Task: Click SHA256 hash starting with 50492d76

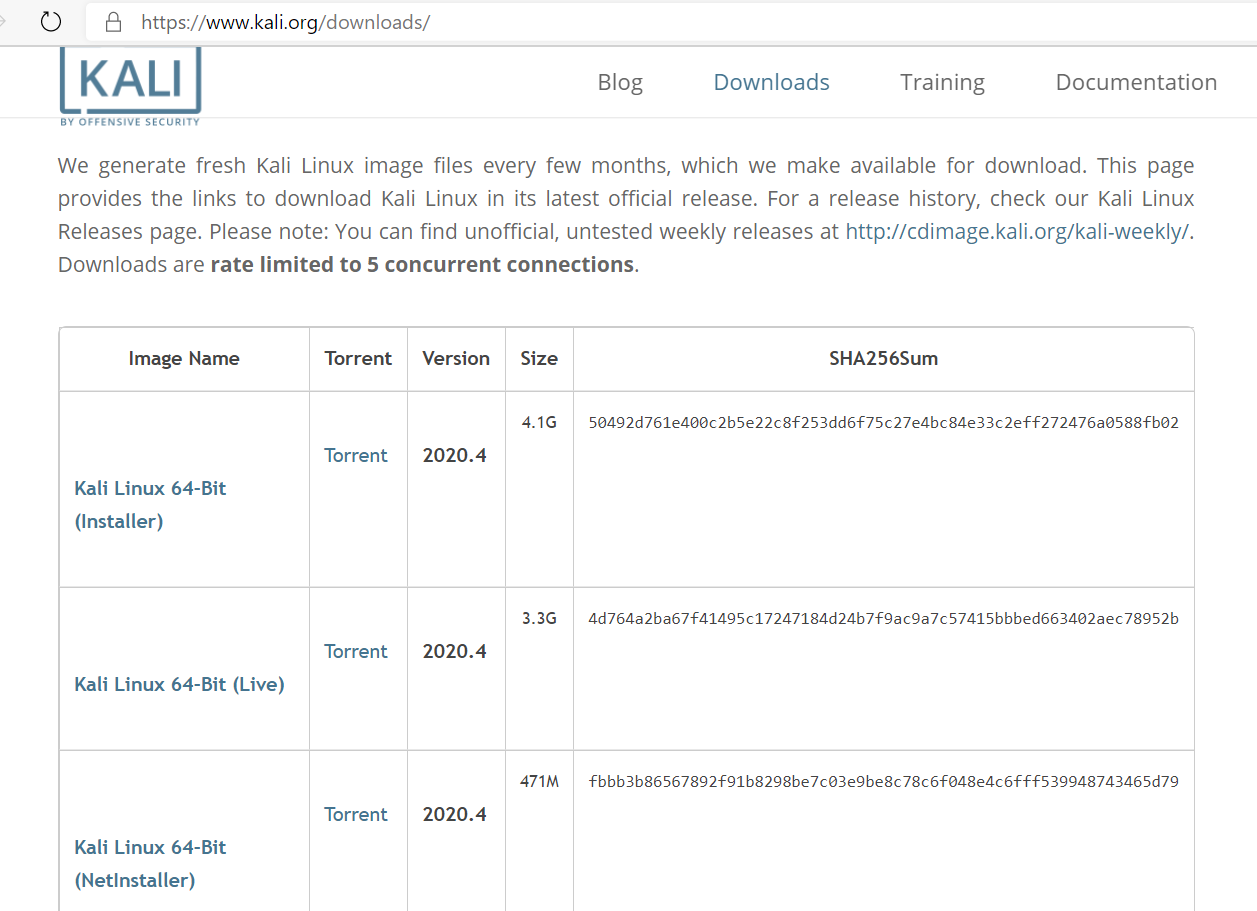Action: [x=883, y=422]
